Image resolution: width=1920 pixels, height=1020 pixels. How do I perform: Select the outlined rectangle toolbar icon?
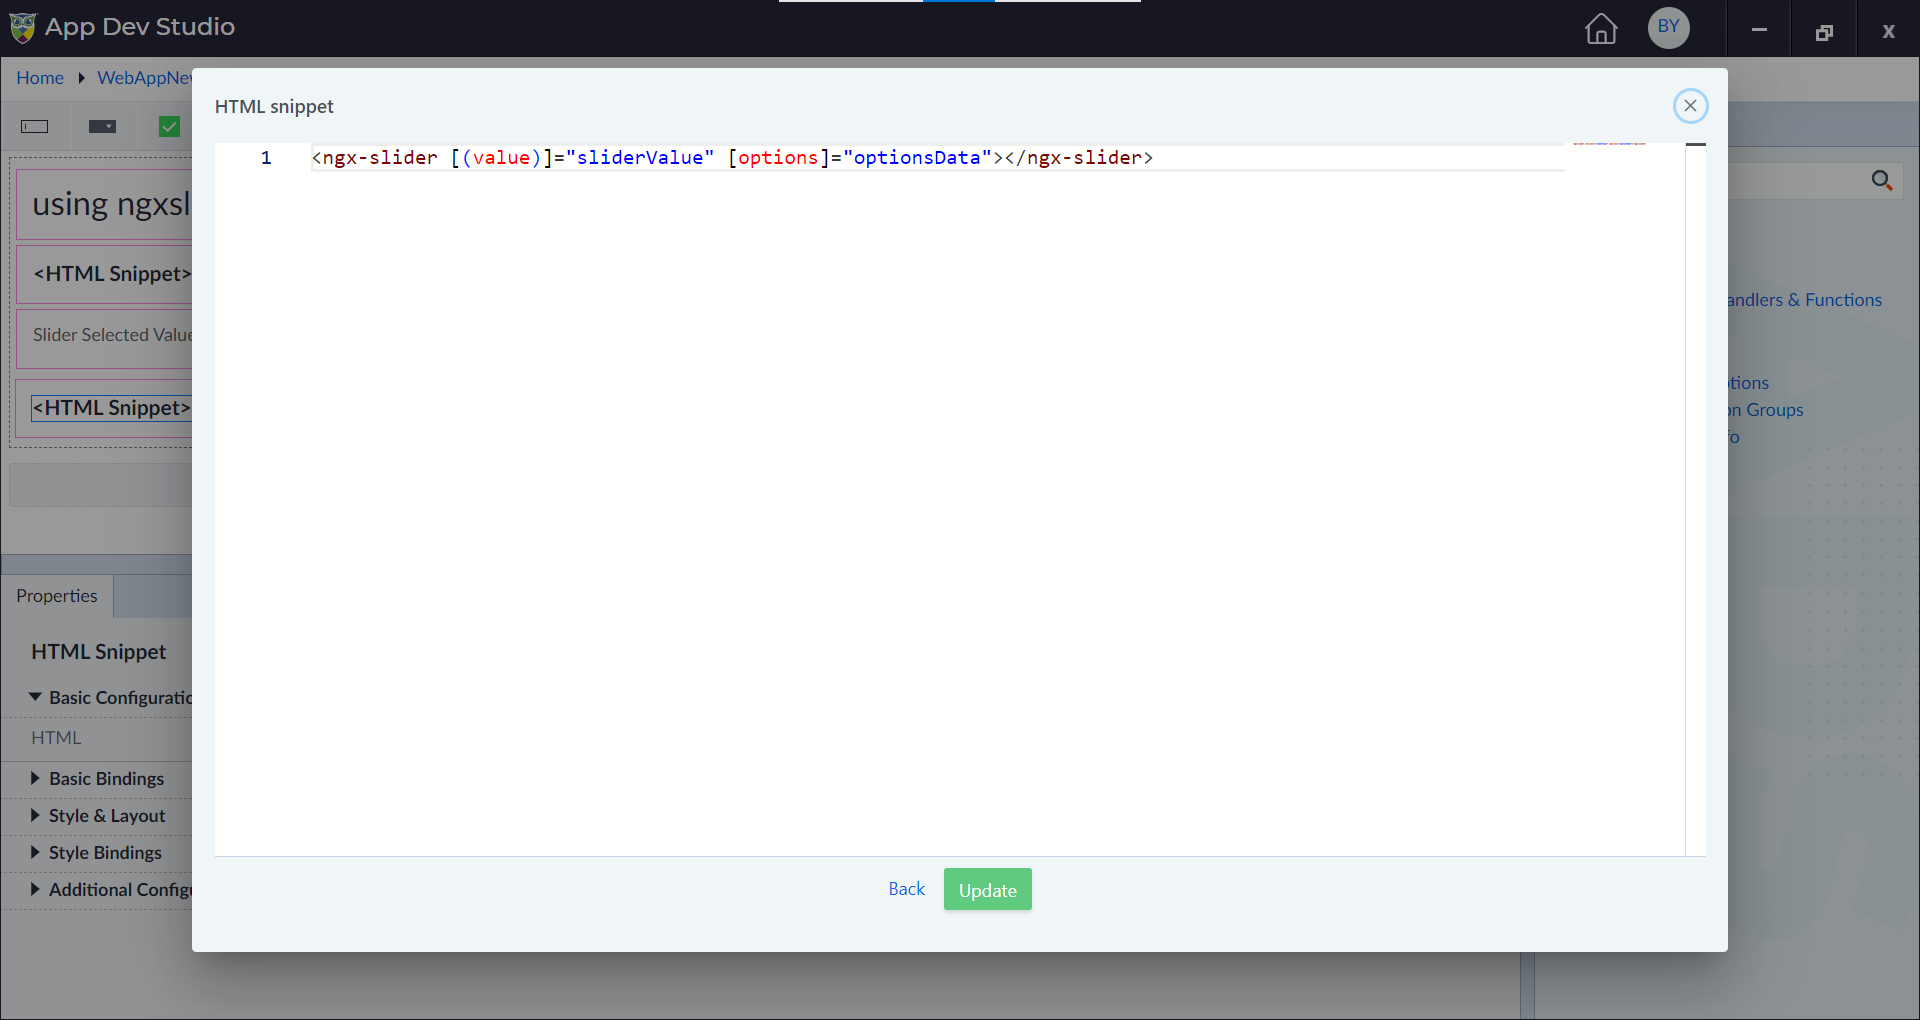click(x=35, y=126)
